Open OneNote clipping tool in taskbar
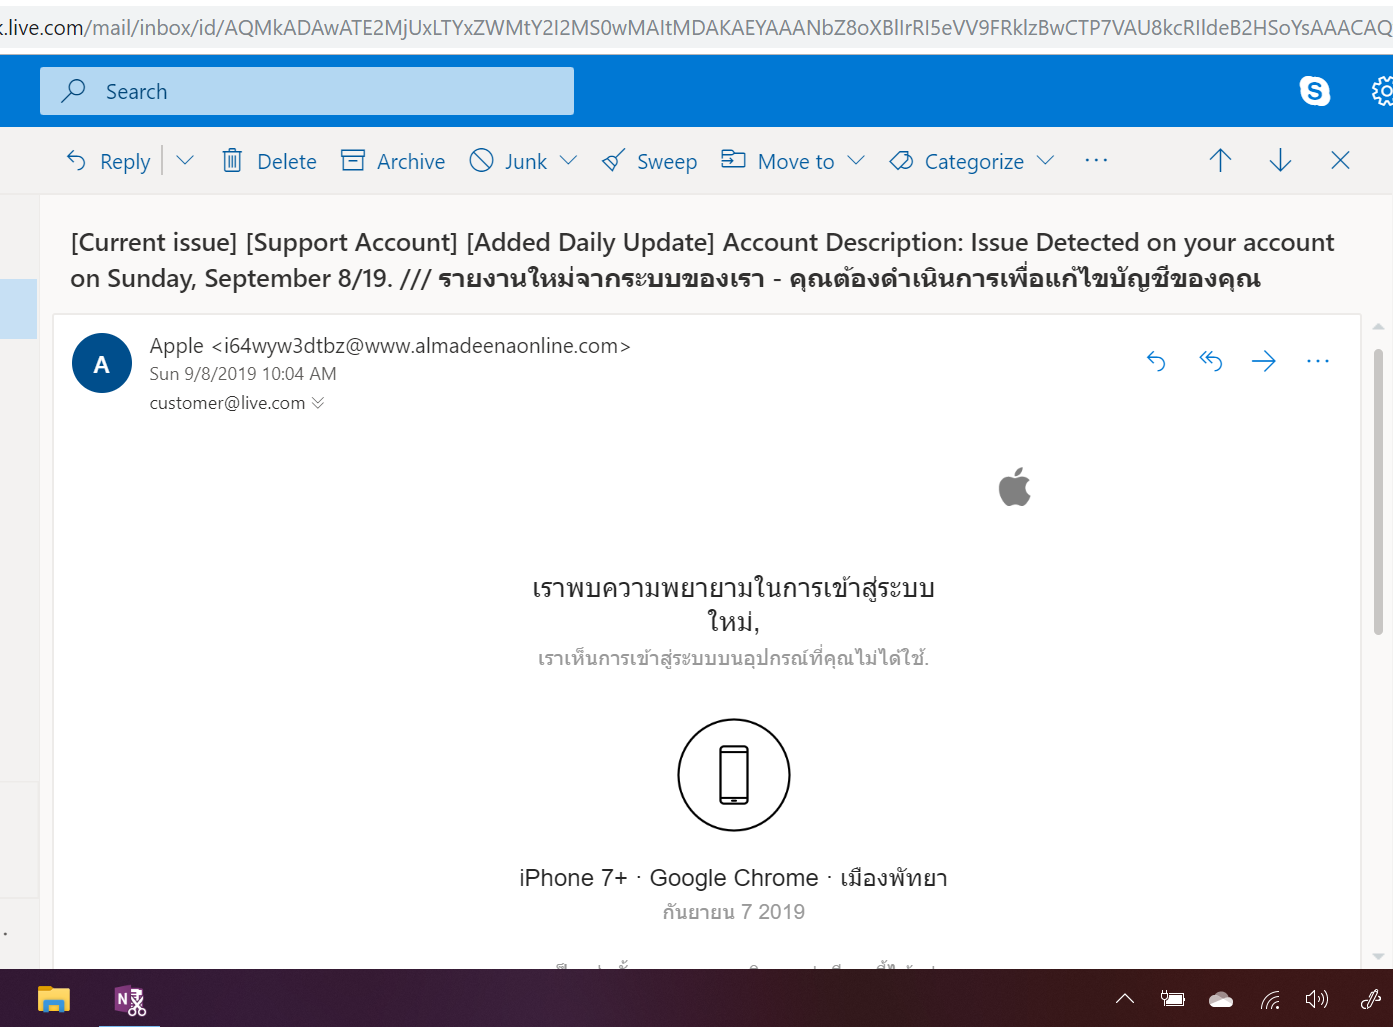The height and width of the screenshot is (1027, 1393). (x=130, y=1000)
